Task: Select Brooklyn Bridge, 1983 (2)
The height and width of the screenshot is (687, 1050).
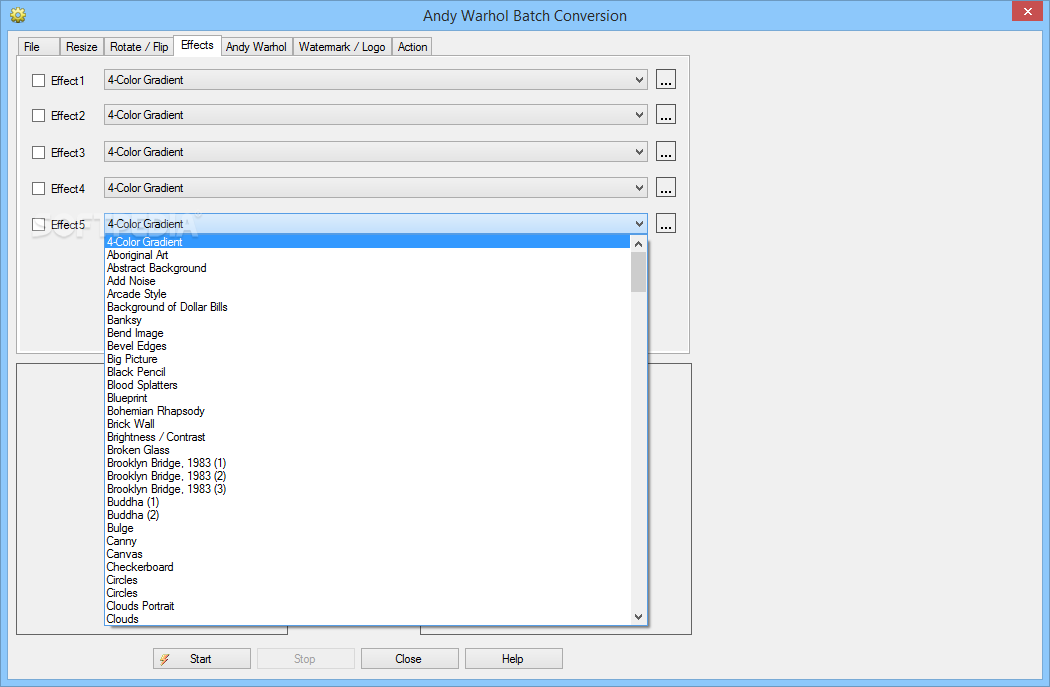Action: pos(367,476)
